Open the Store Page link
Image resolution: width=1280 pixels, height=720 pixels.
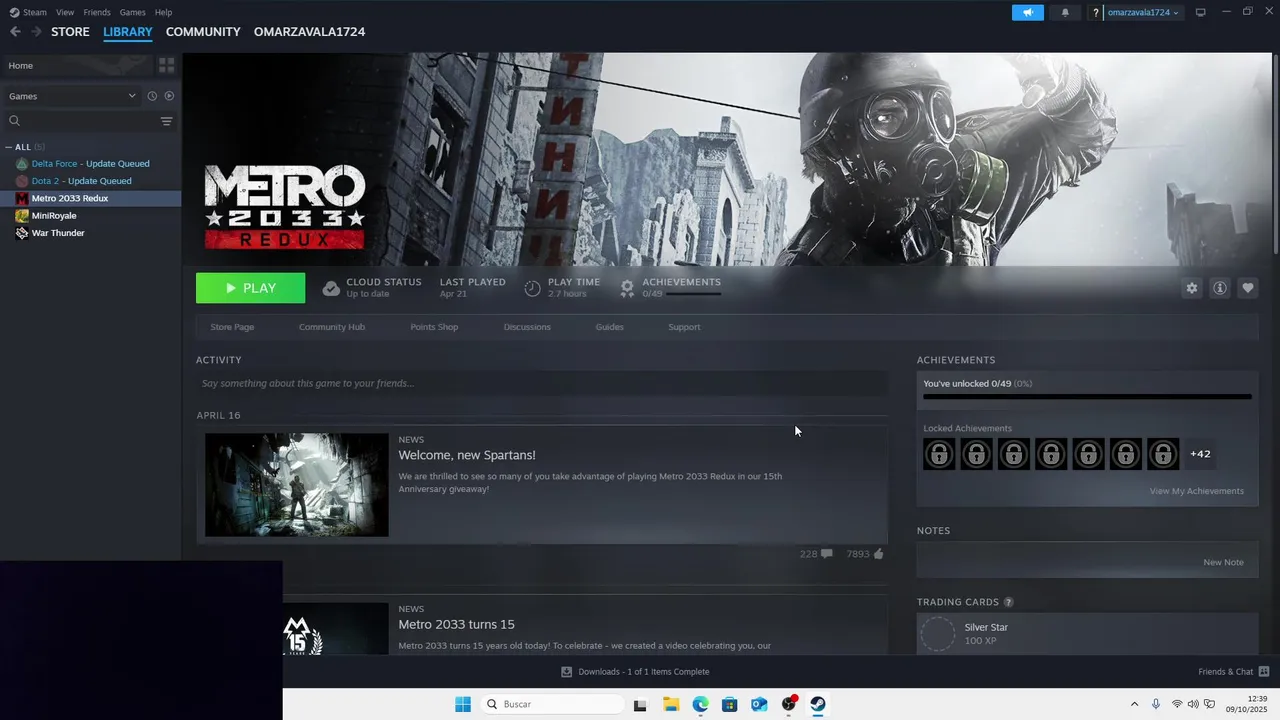(232, 327)
